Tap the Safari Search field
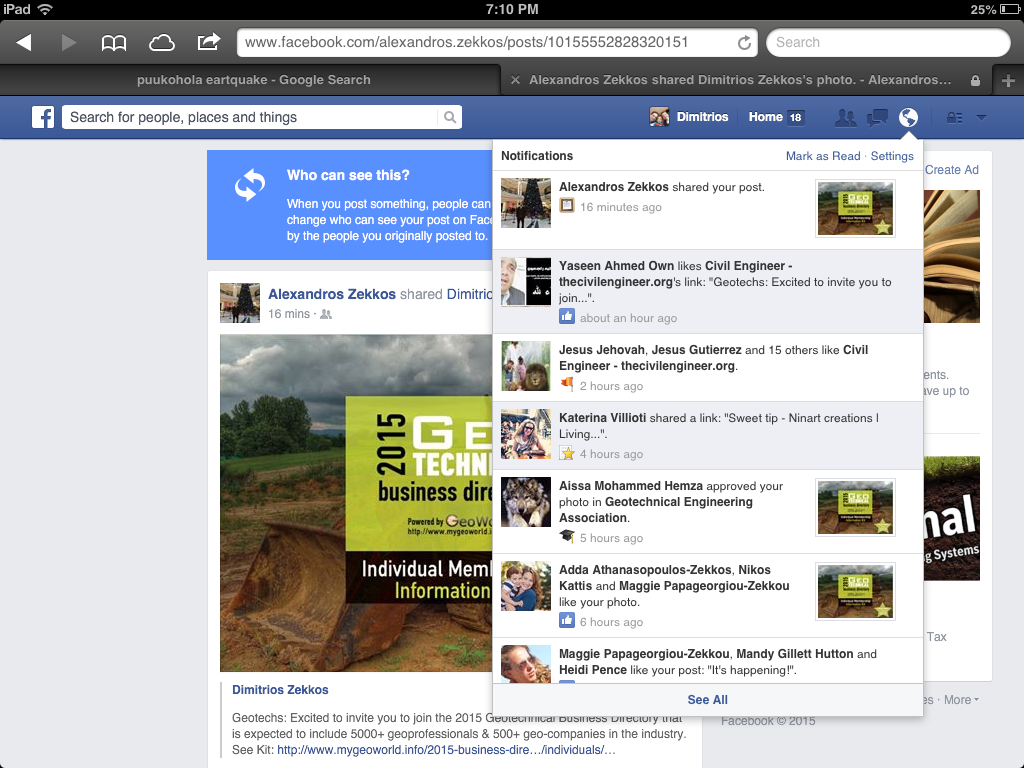The height and width of the screenshot is (768, 1024). (888, 42)
